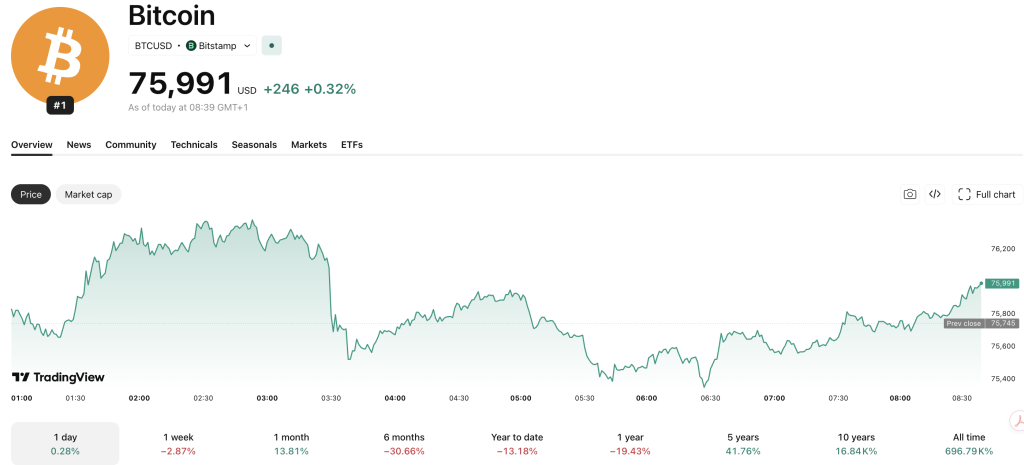Open the Full chart view
Viewport: 1024px width, 465px height.
click(987, 194)
